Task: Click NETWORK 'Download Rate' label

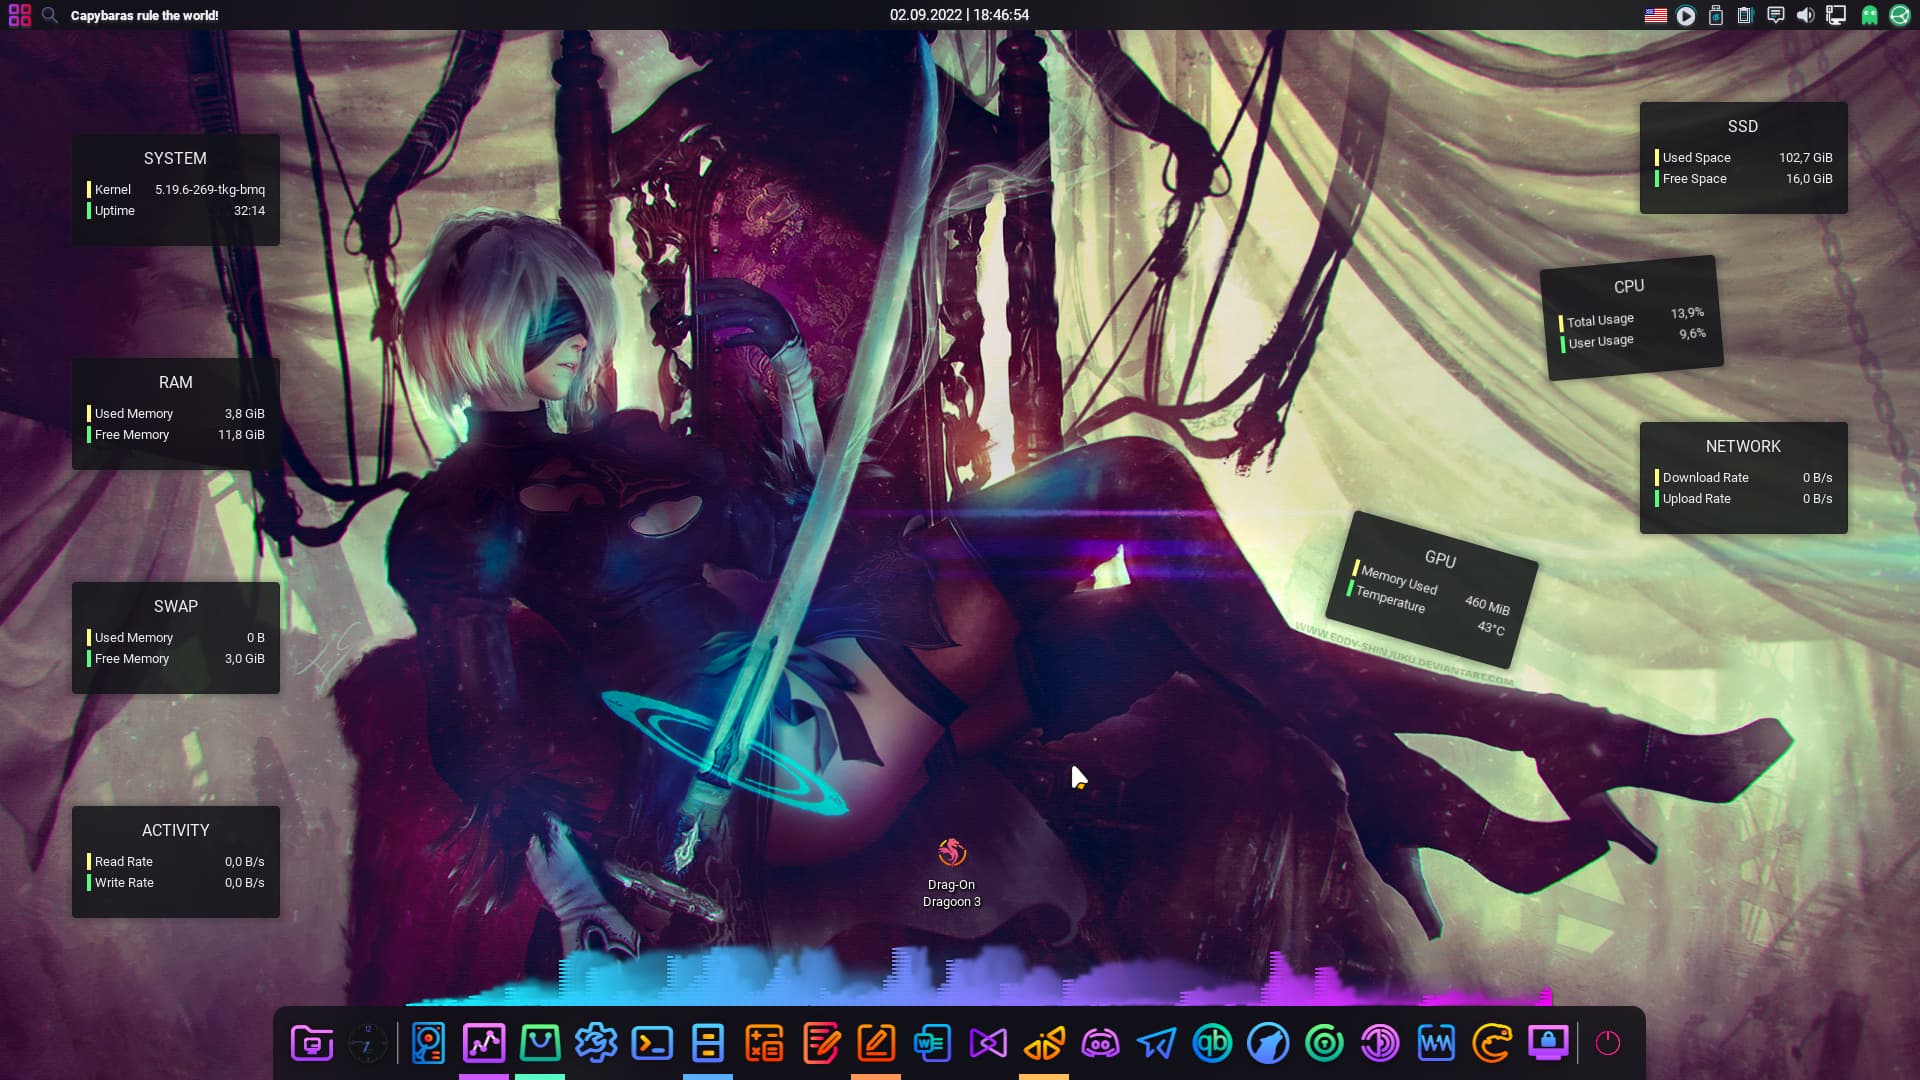Action: [1706, 477]
